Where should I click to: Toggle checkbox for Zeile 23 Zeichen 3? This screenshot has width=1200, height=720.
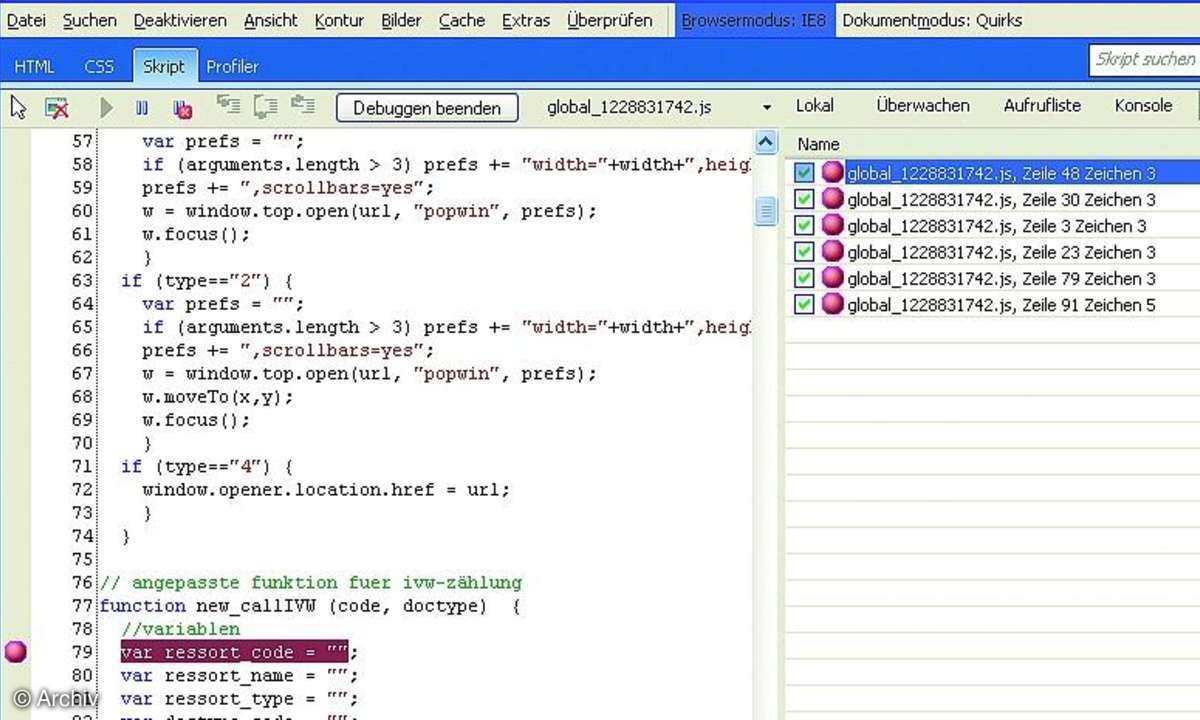[x=804, y=252]
